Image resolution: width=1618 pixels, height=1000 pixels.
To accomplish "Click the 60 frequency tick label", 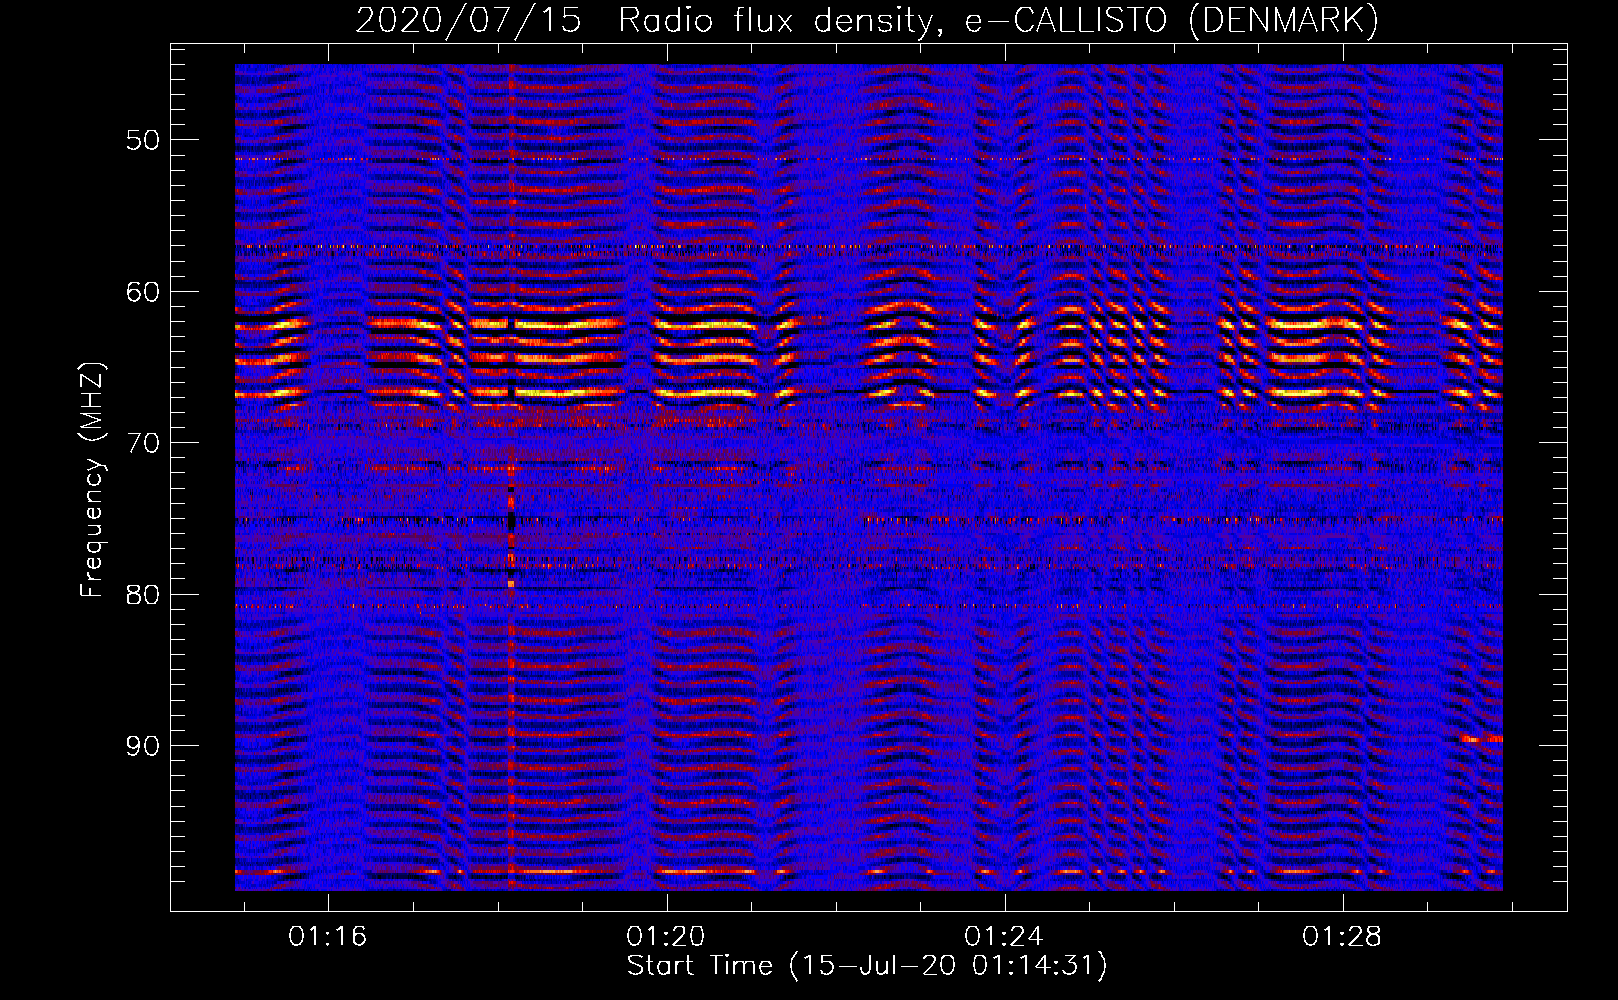I will (x=143, y=292).
